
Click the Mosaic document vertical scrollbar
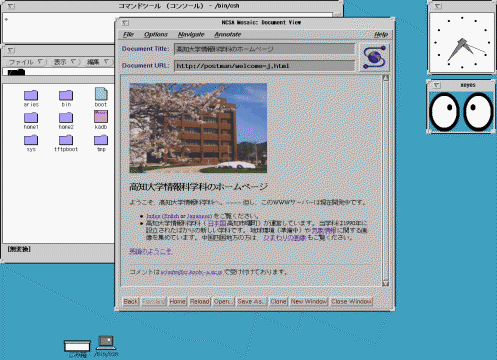pyautogui.click(x=386, y=180)
